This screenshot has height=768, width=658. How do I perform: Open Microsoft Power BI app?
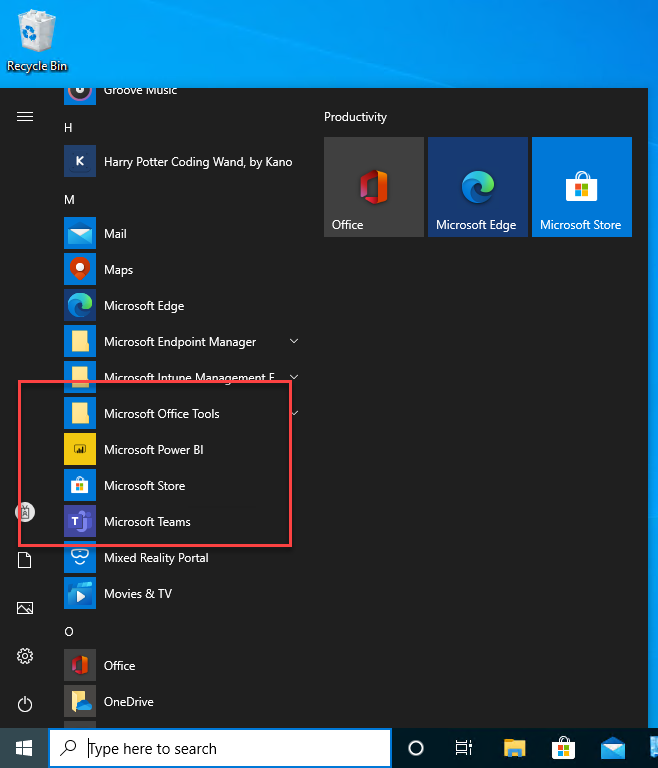point(181,450)
